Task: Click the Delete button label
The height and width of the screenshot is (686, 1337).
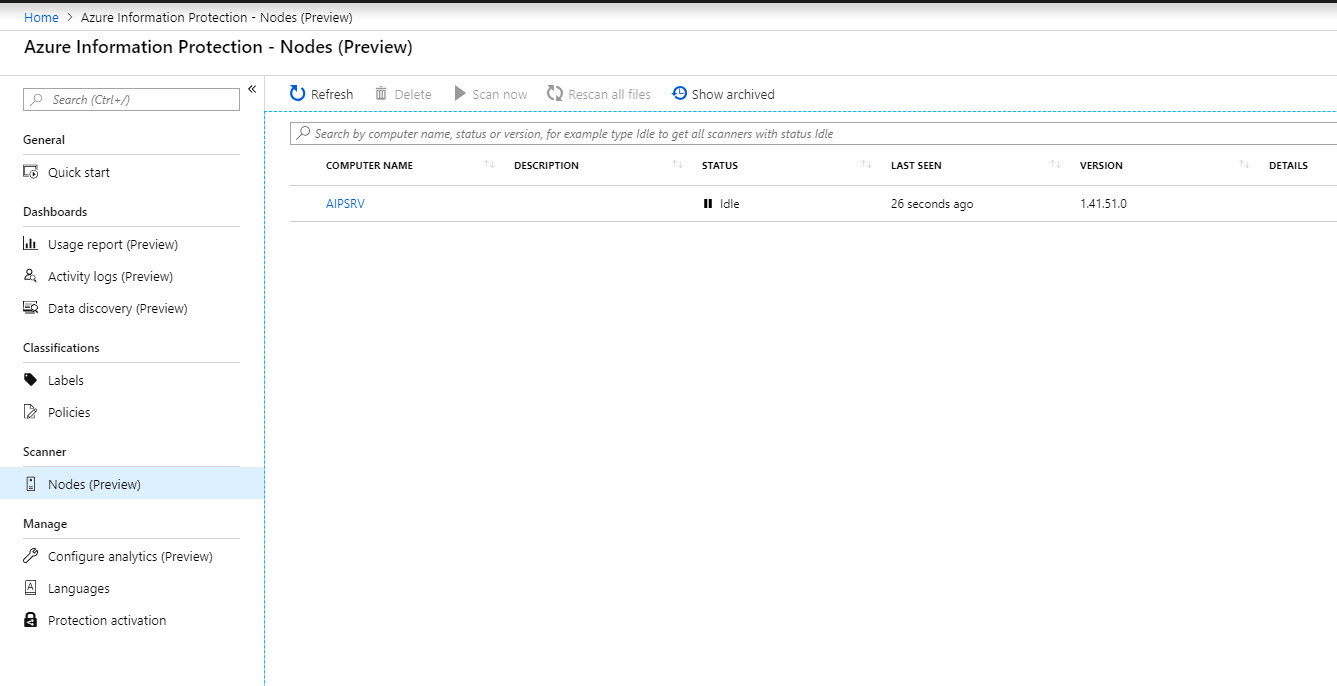Action: point(413,94)
